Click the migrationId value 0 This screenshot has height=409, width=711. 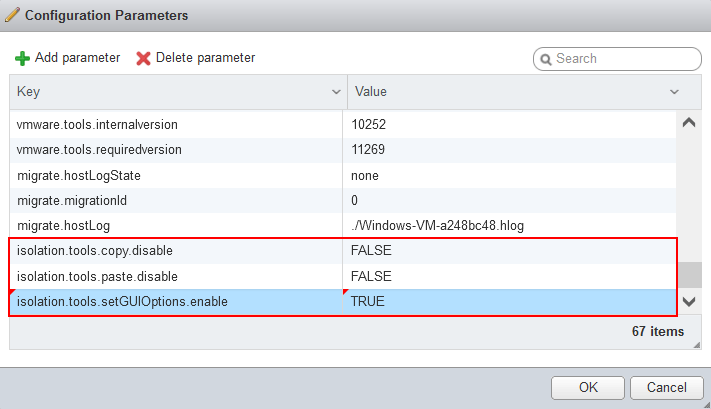pyautogui.click(x=354, y=200)
